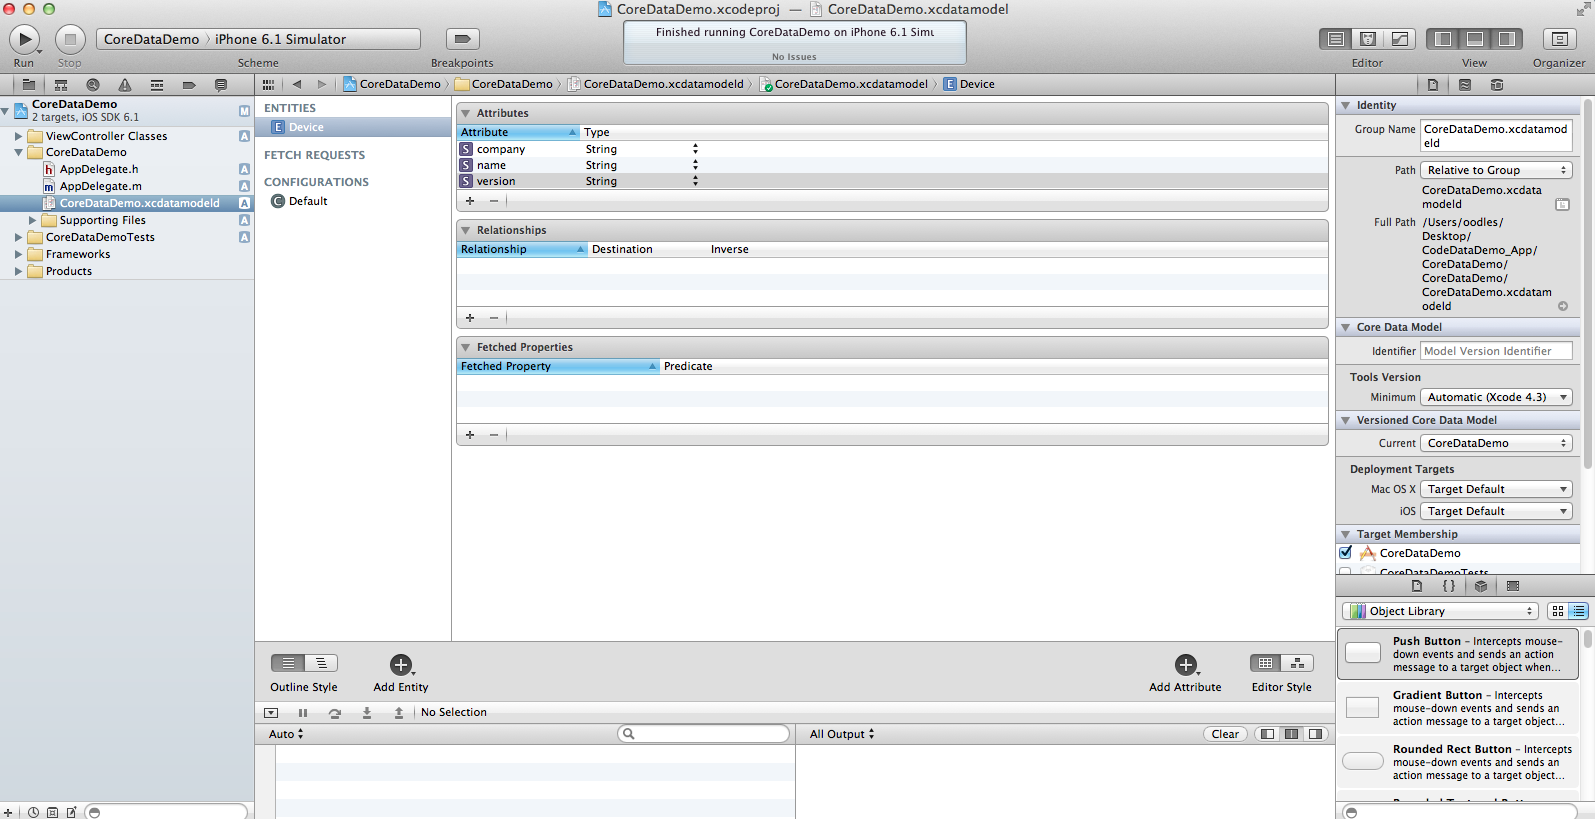
Task: Show the Code Snippet library
Action: coord(1449,586)
